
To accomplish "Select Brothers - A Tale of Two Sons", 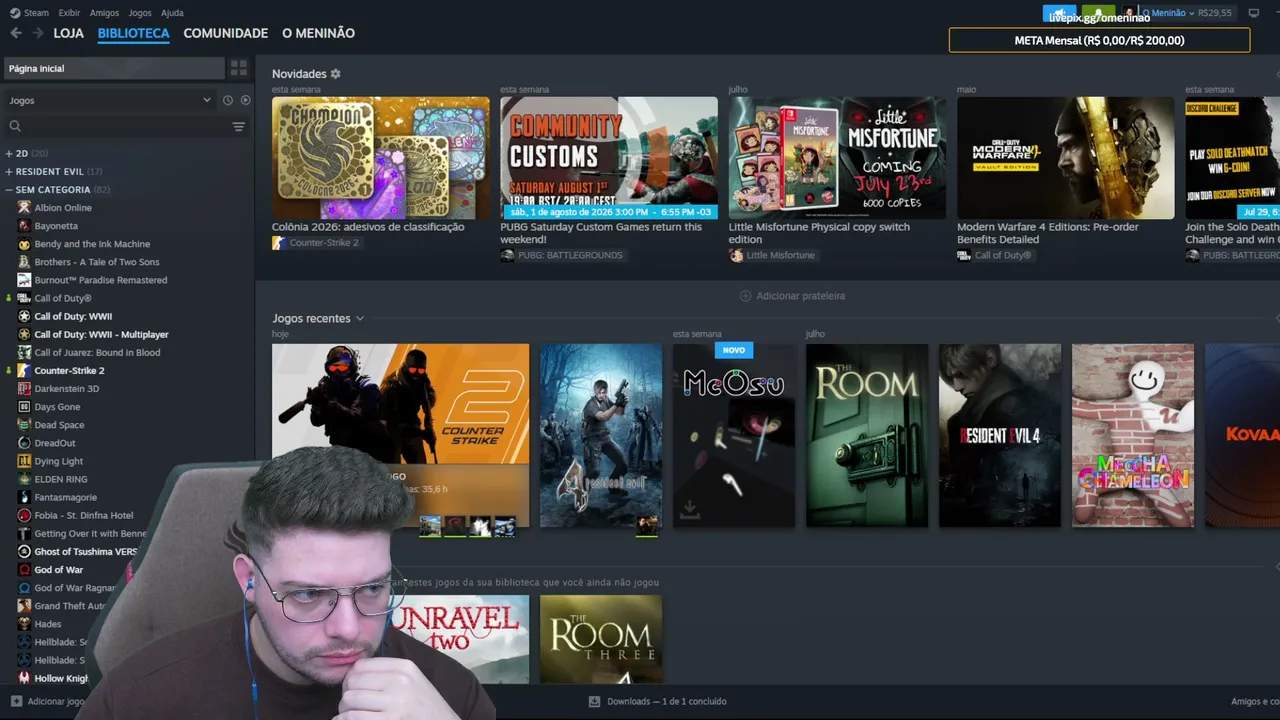I will coord(97,262).
